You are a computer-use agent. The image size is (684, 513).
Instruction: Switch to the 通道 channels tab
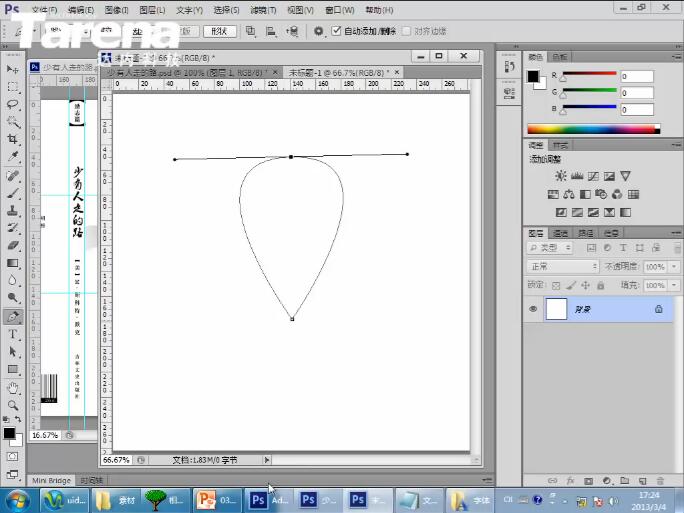pyautogui.click(x=561, y=233)
